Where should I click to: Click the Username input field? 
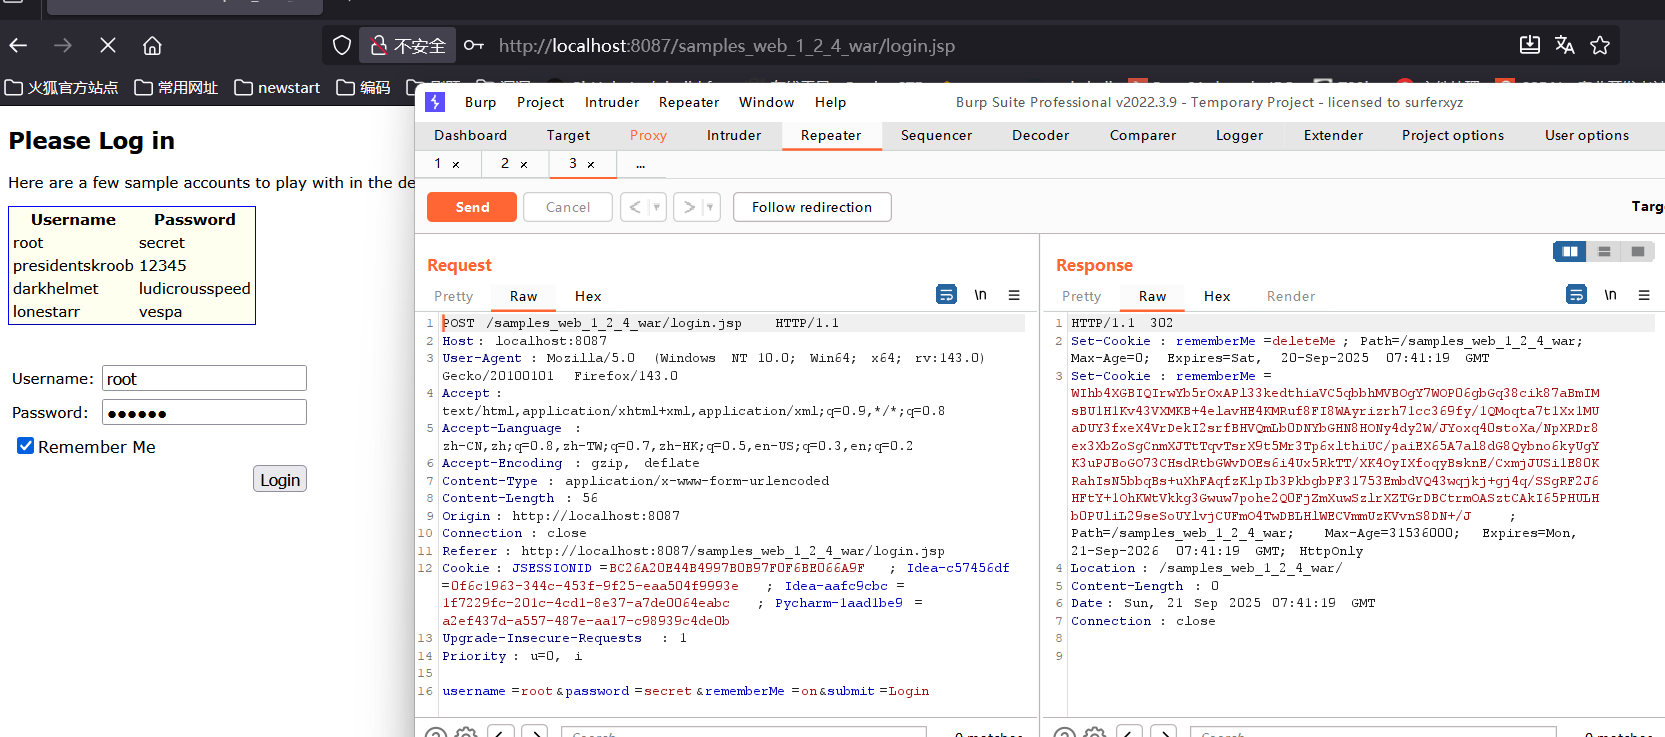click(204, 379)
